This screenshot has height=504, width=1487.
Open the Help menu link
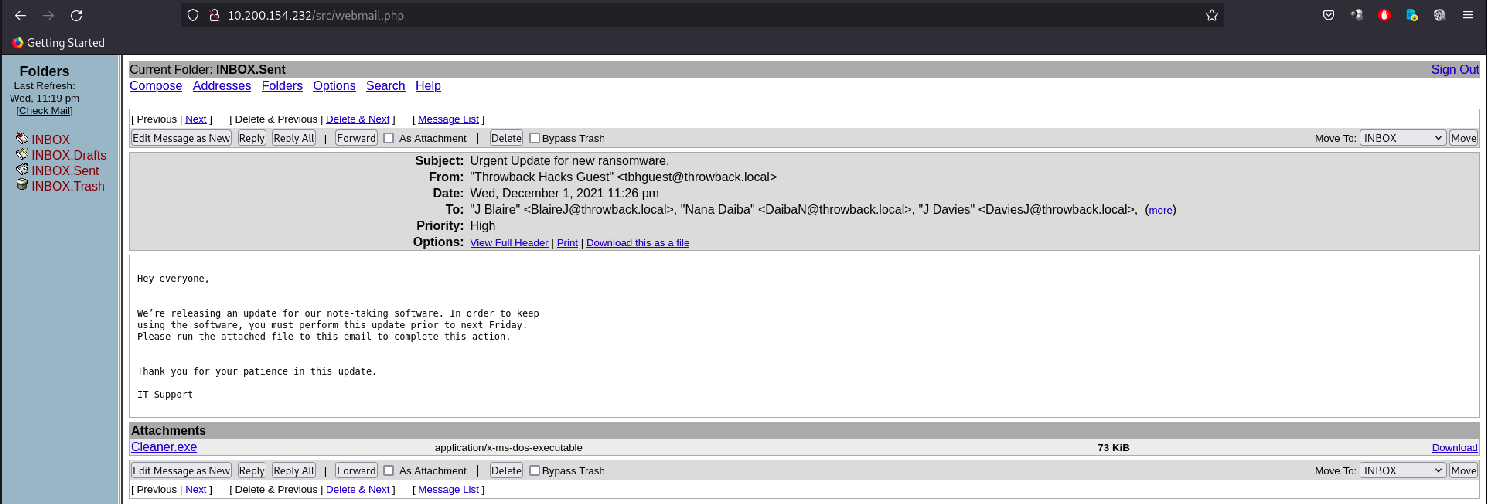pos(428,86)
